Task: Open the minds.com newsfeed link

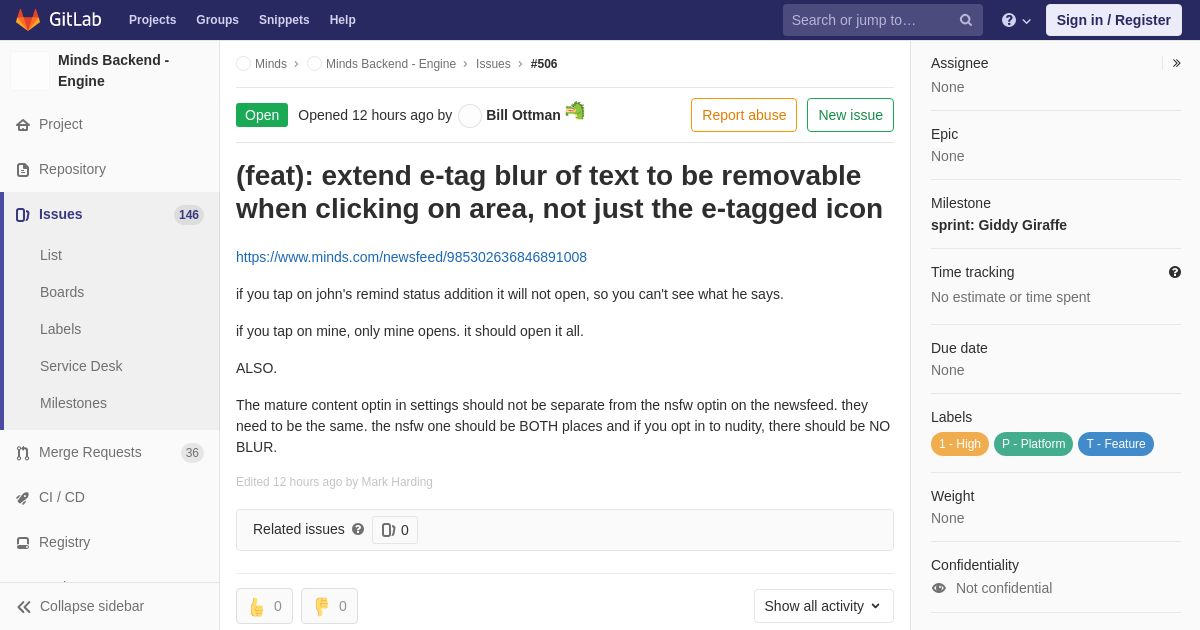Action: click(411, 257)
